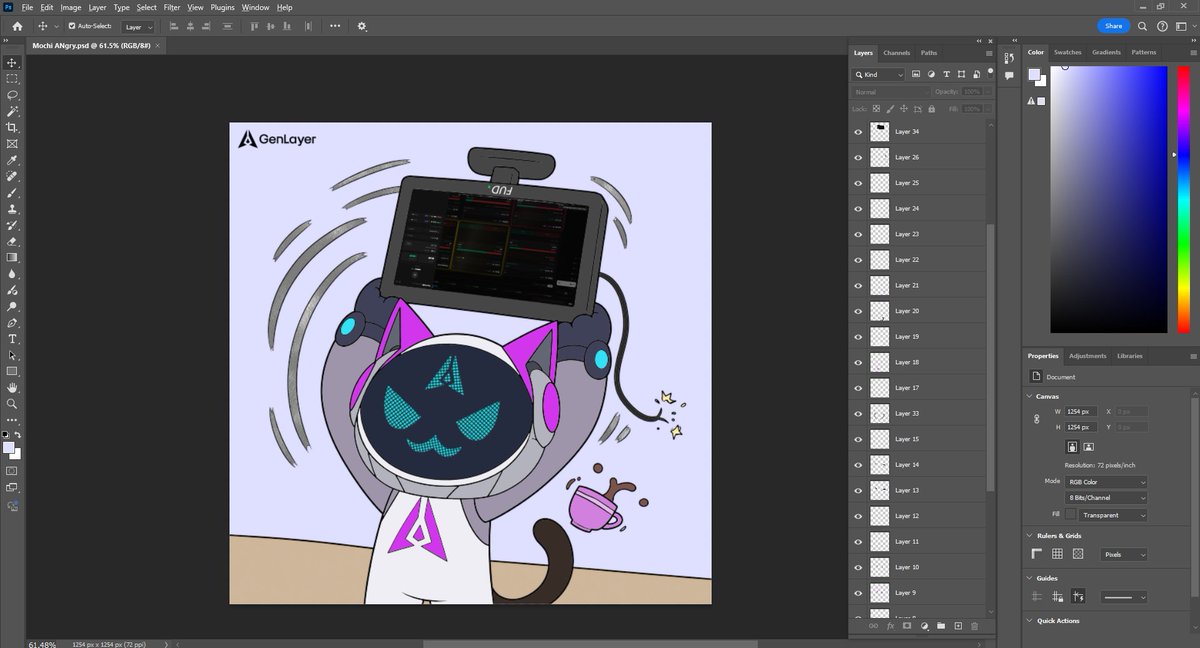Toggle visibility of Layer 10
The height and width of the screenshot is (648, 1200).
858,568
